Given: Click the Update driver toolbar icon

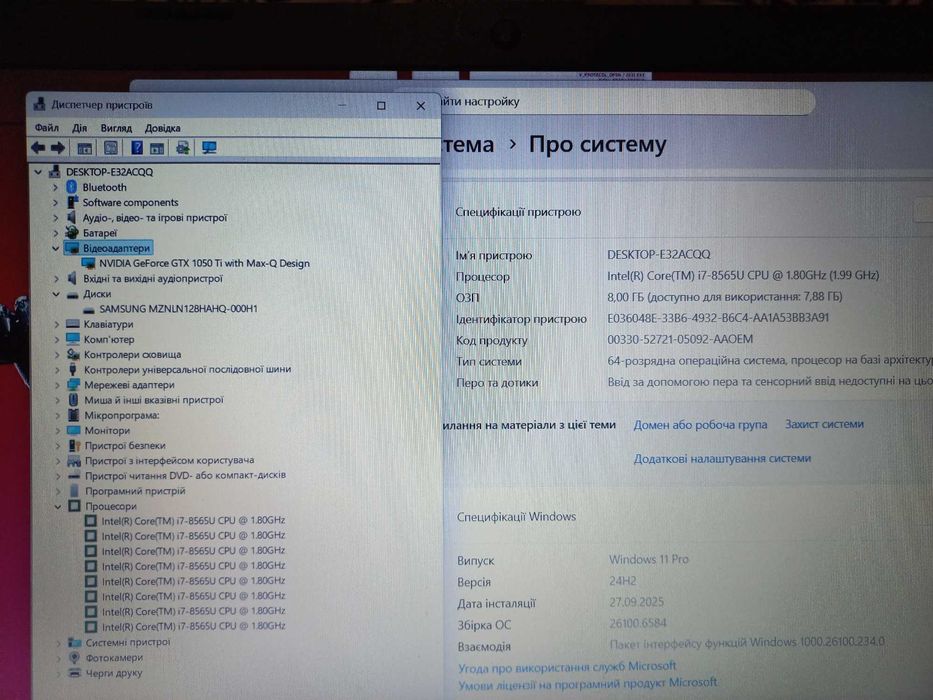Looking at the screenshot, I should tap(183, 148).
